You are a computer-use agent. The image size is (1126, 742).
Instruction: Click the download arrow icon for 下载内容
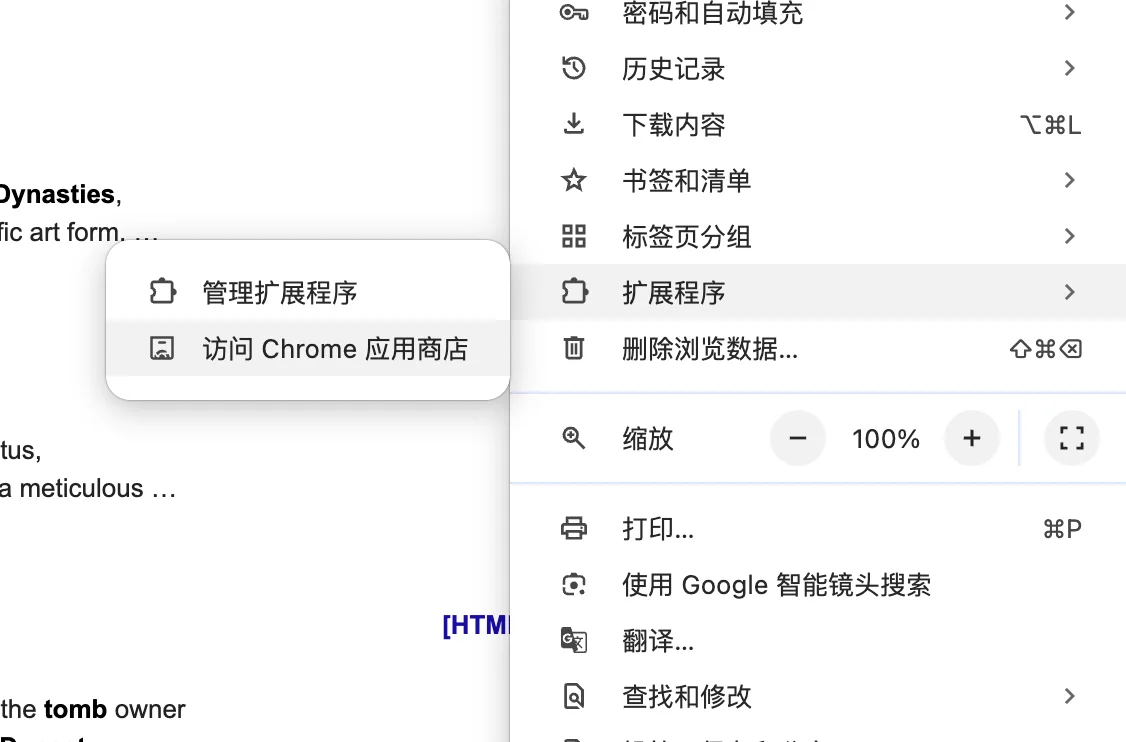pyautogui.click(x=574, y=124)
